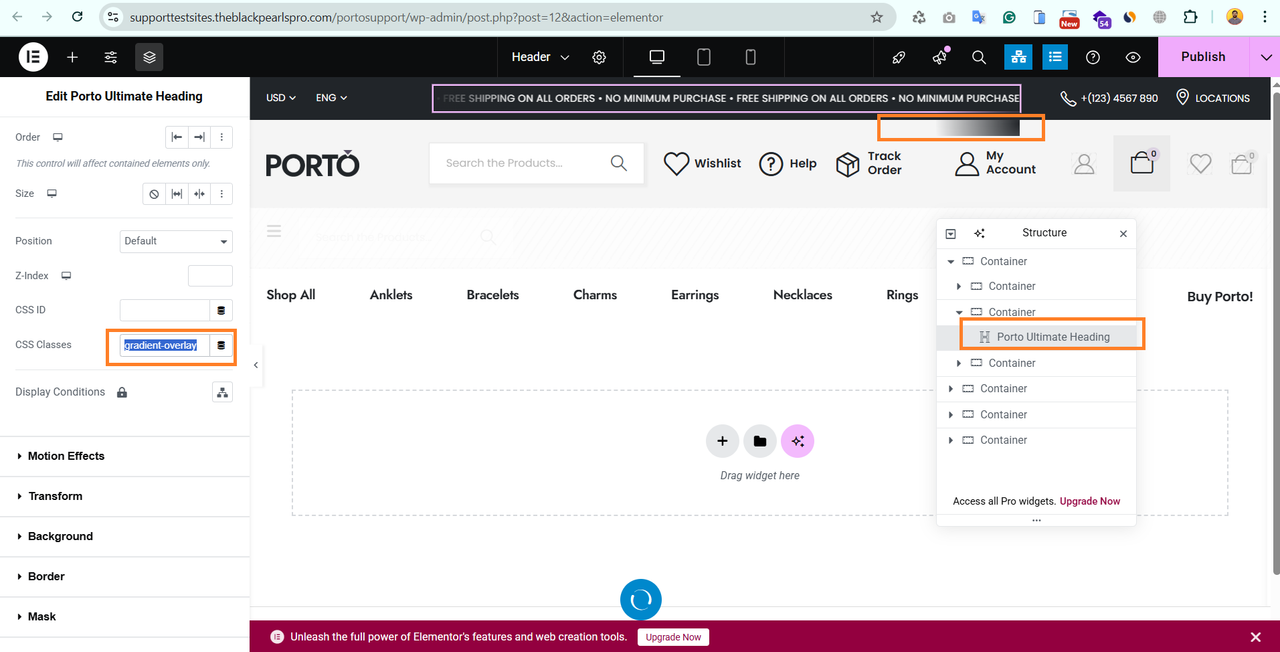Click the Shop All menu item
Viewport: 1280px width, 652px height.
[291, 295]
